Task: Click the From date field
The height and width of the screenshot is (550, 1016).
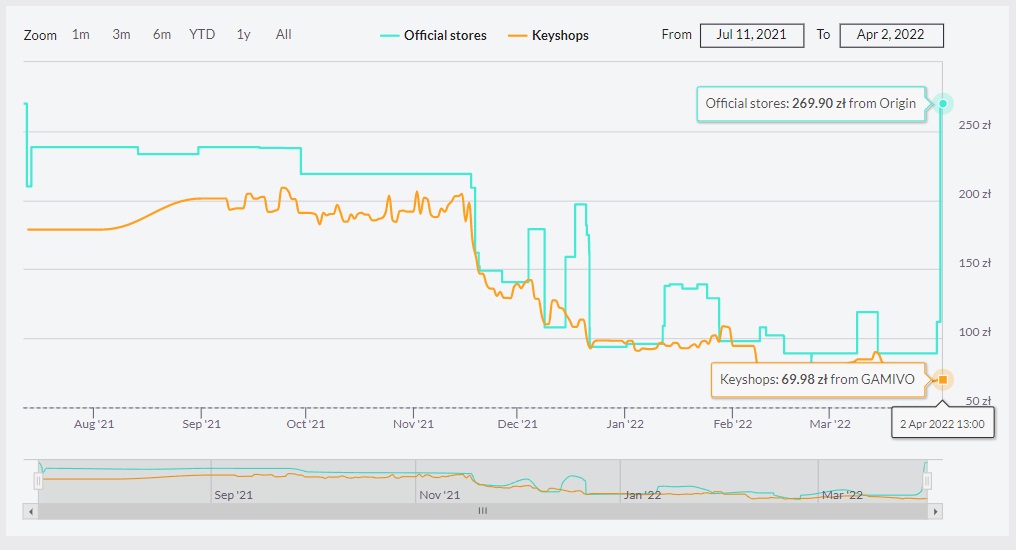Action: coord(751,34)
